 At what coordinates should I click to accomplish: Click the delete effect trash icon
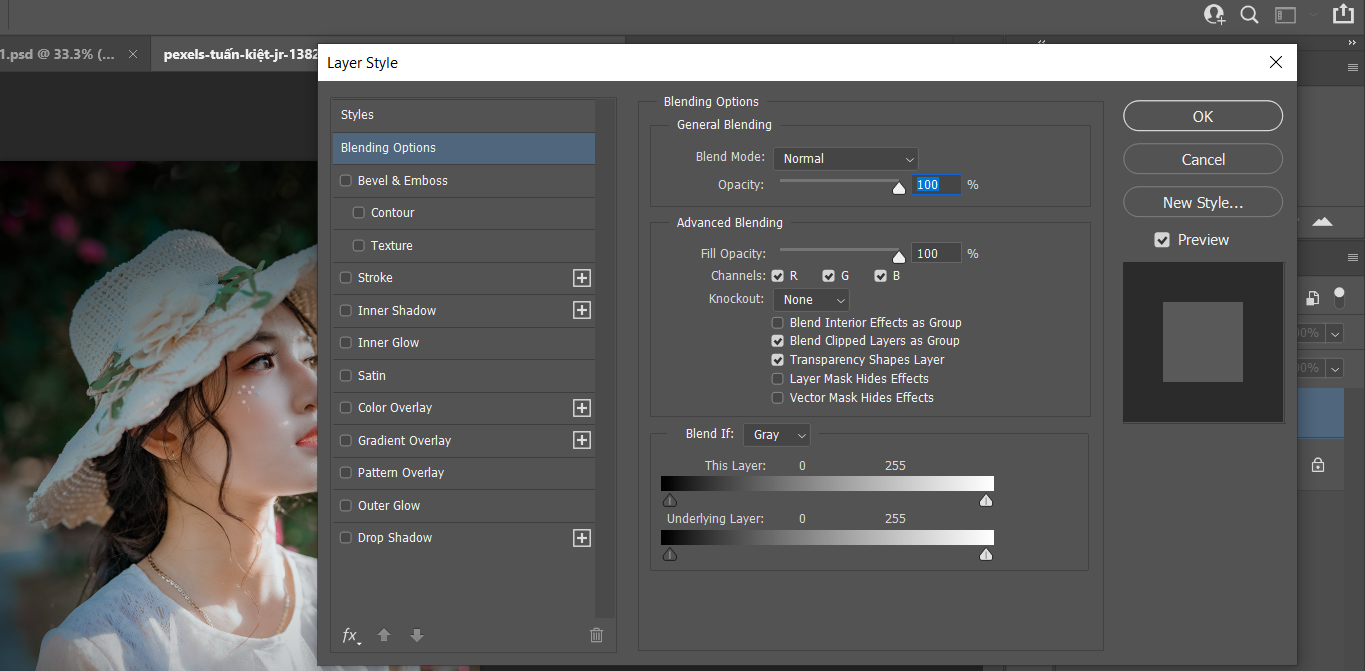click(x=596, y=635)
